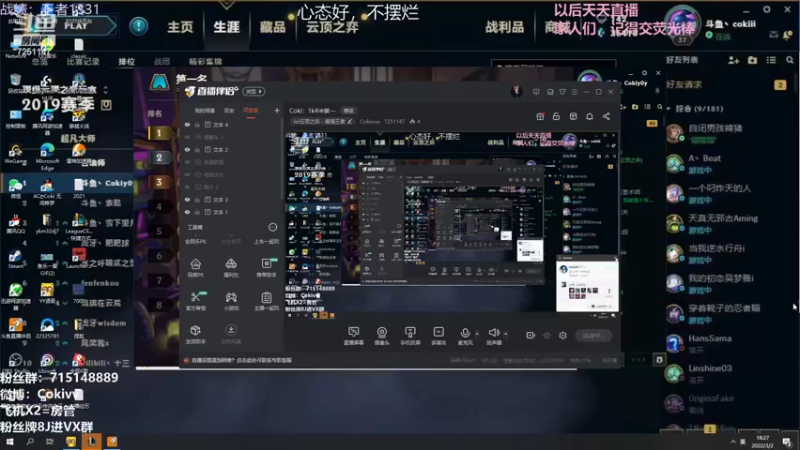This screenshot has width=800, height=450.
Task: Click the 修改 button next to stream title
Action: (348, 111)
